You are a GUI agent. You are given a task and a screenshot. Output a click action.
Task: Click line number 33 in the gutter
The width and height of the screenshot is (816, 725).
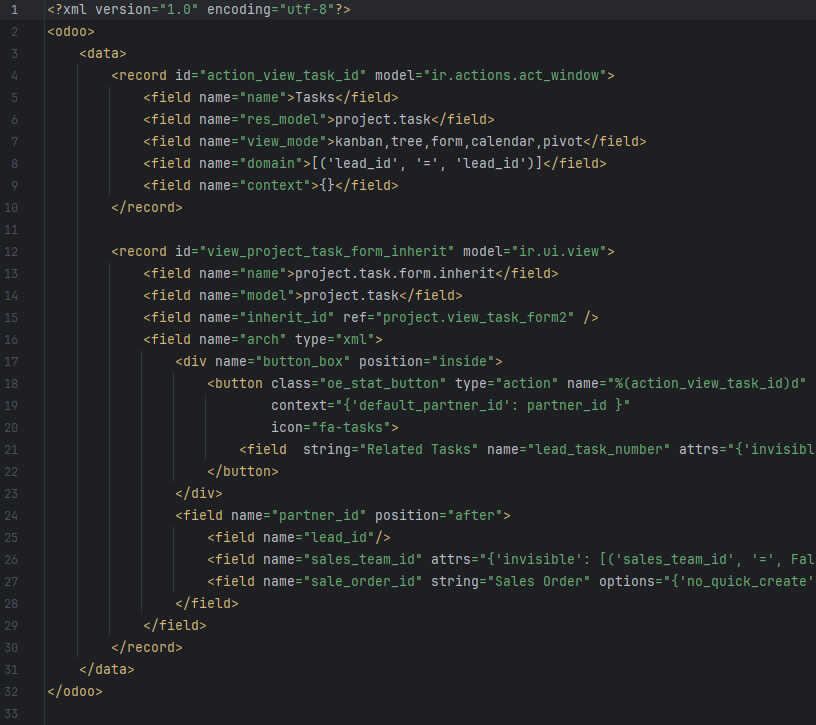pos(11,714)
